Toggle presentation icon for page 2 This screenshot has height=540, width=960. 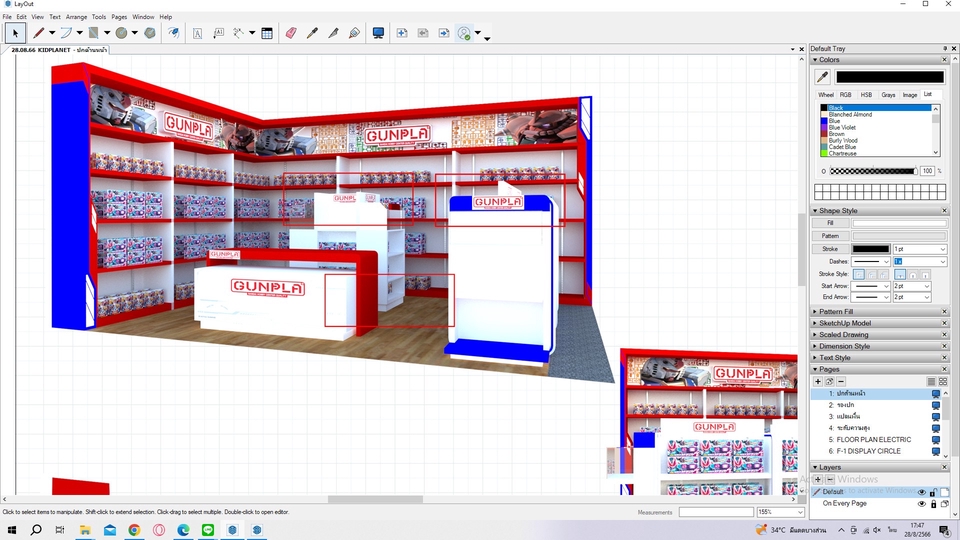click(936, 405)
